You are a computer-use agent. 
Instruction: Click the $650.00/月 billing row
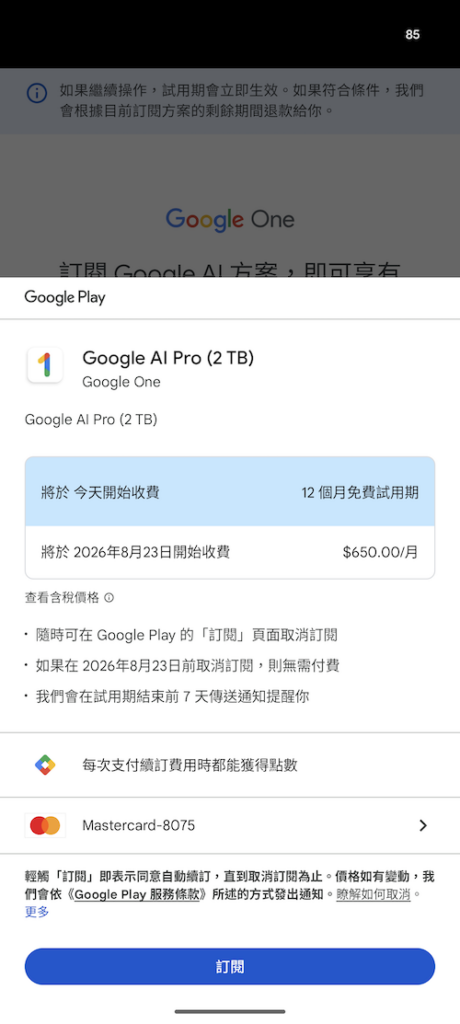click(x=230, y=552)
